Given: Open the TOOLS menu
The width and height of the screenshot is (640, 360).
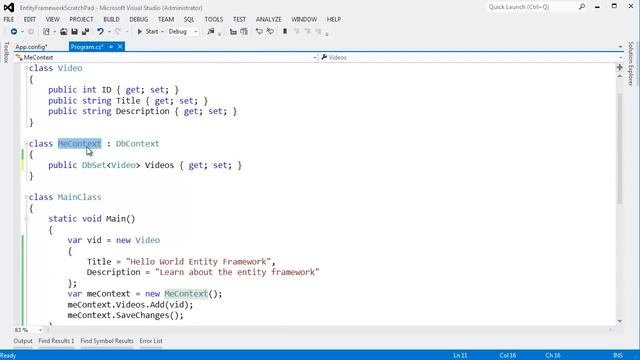Looking at the screenshot, I should tap(213, 19).
